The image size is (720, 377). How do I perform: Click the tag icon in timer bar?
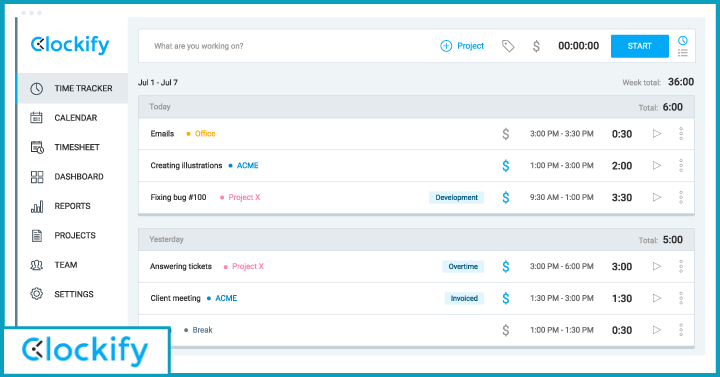[x=508, y=46]
